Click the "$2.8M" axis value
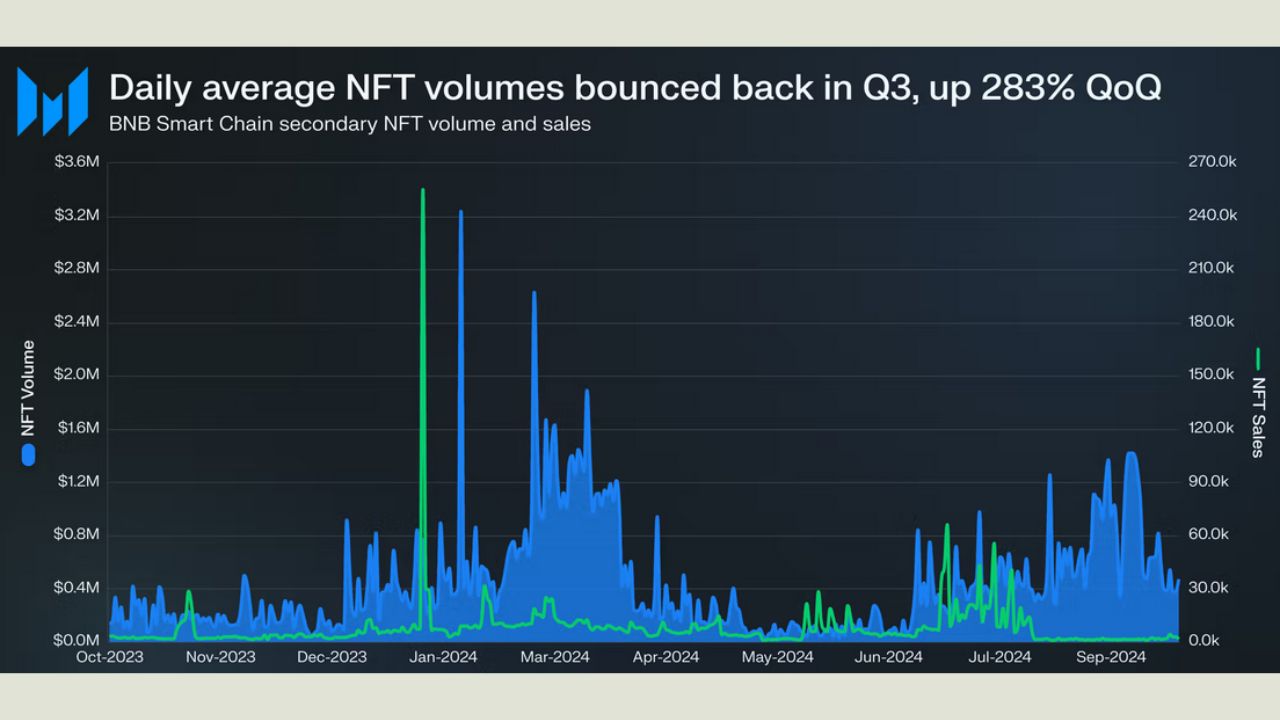The image size is (1280, 720). coord(76,268)
